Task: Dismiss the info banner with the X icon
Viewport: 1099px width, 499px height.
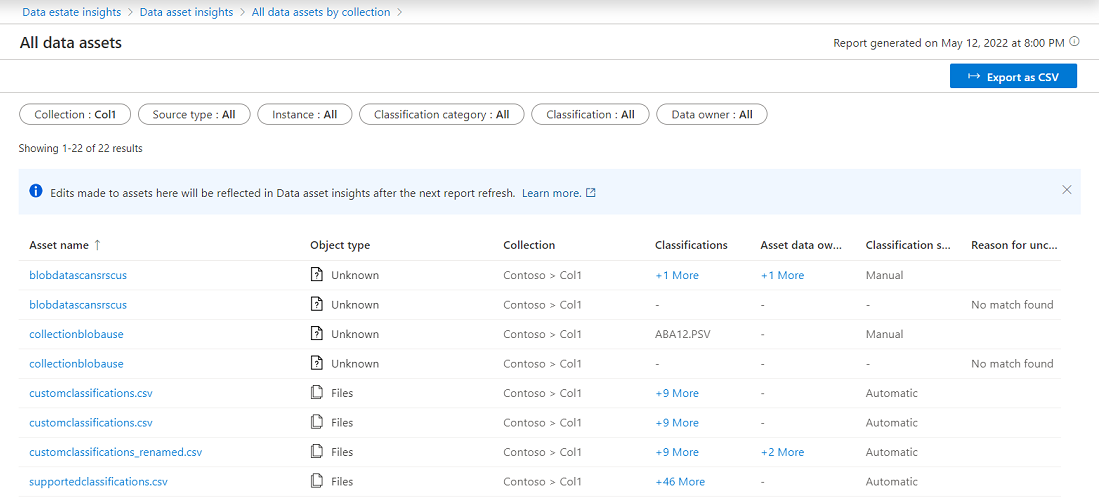Action: (x=1067, y=190)
